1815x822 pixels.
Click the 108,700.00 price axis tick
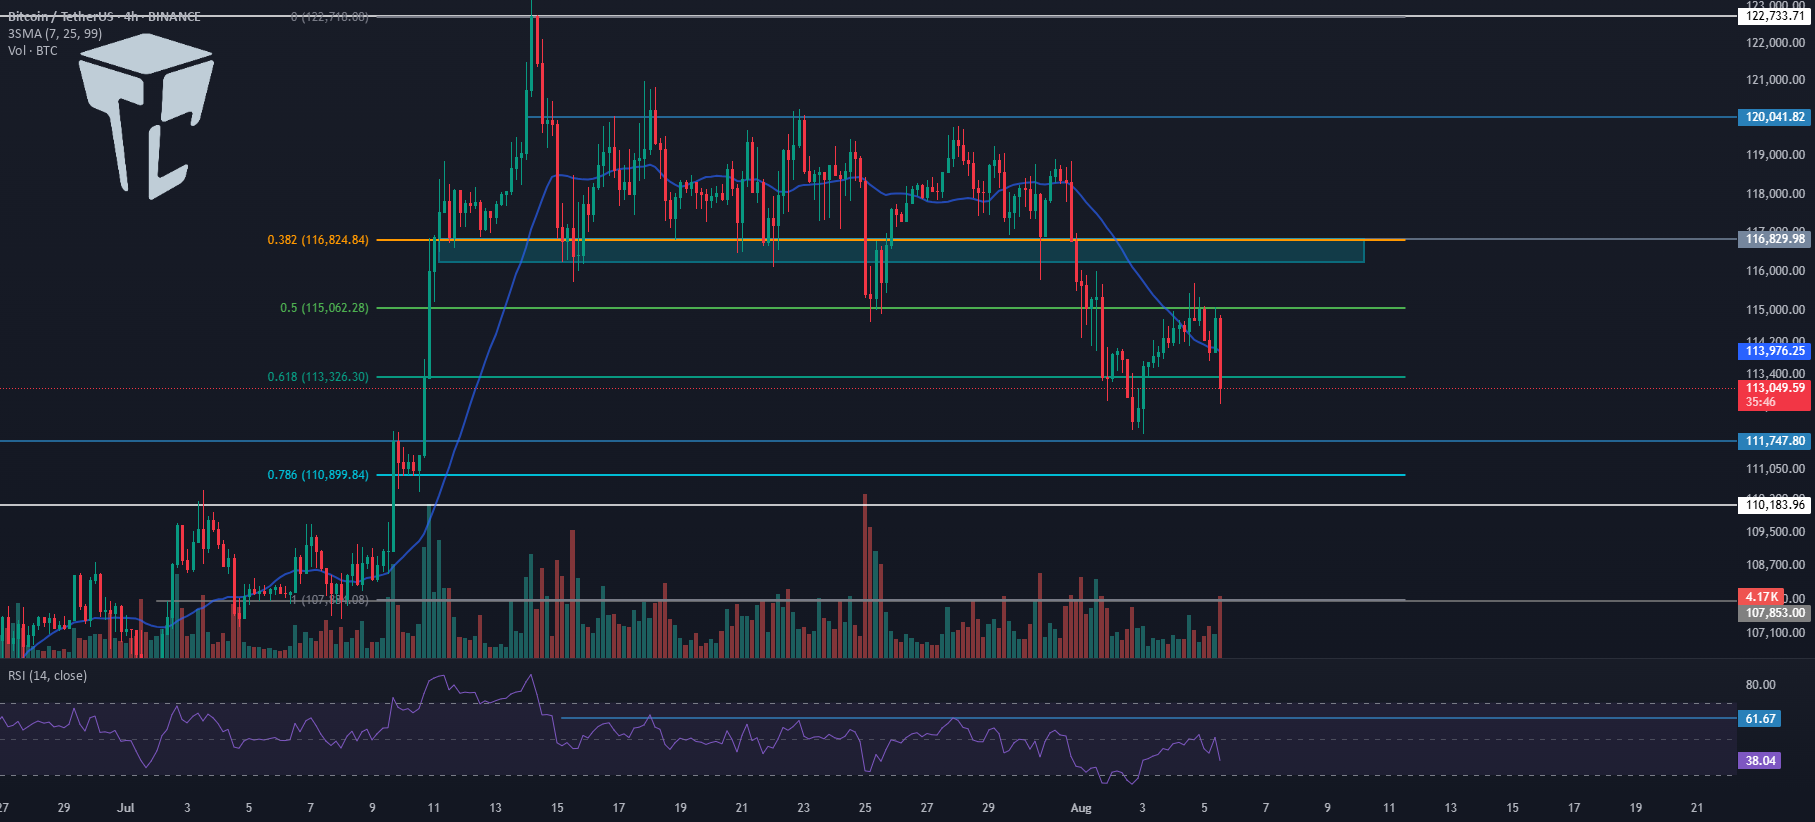pos(1775,565)
